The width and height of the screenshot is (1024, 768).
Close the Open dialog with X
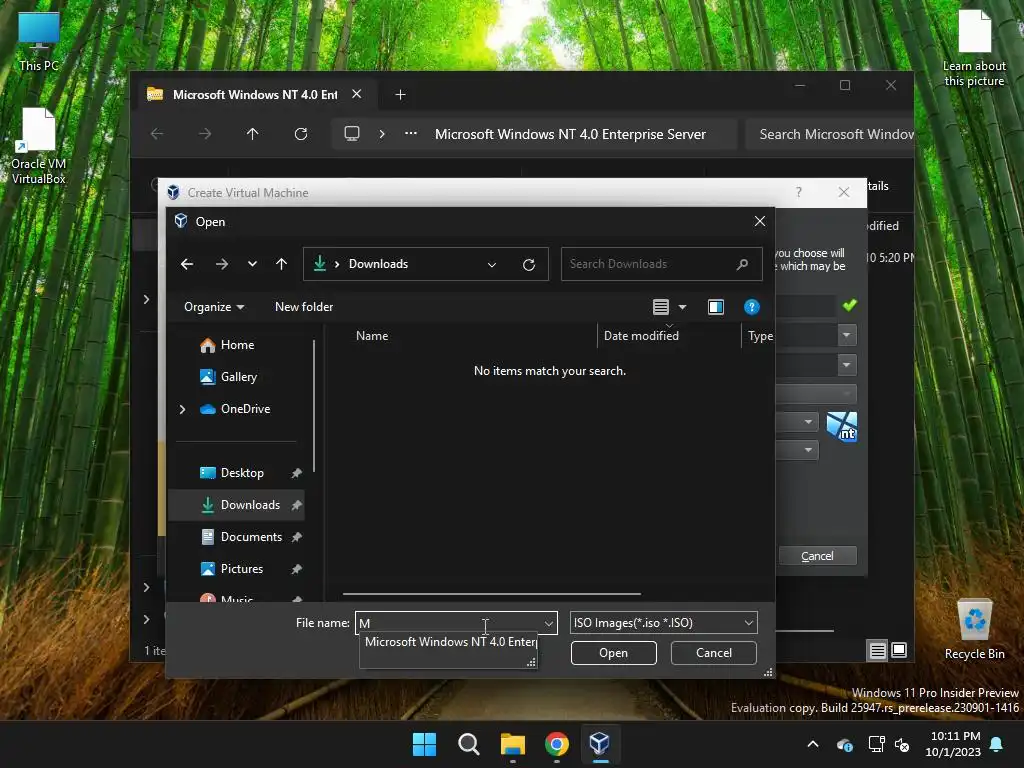pos(760,221)
